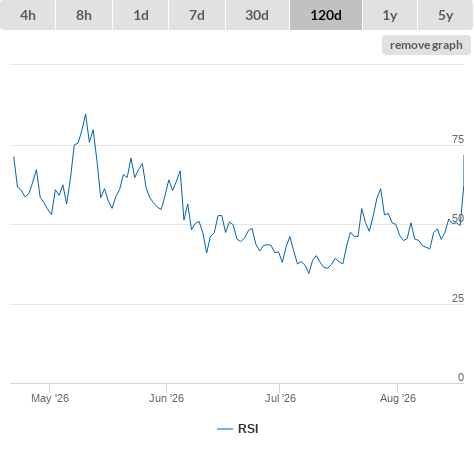This screenshot has width=474, height=455.
Task: Click the highest RSI peak in May
Action: [x=85, y=114]
